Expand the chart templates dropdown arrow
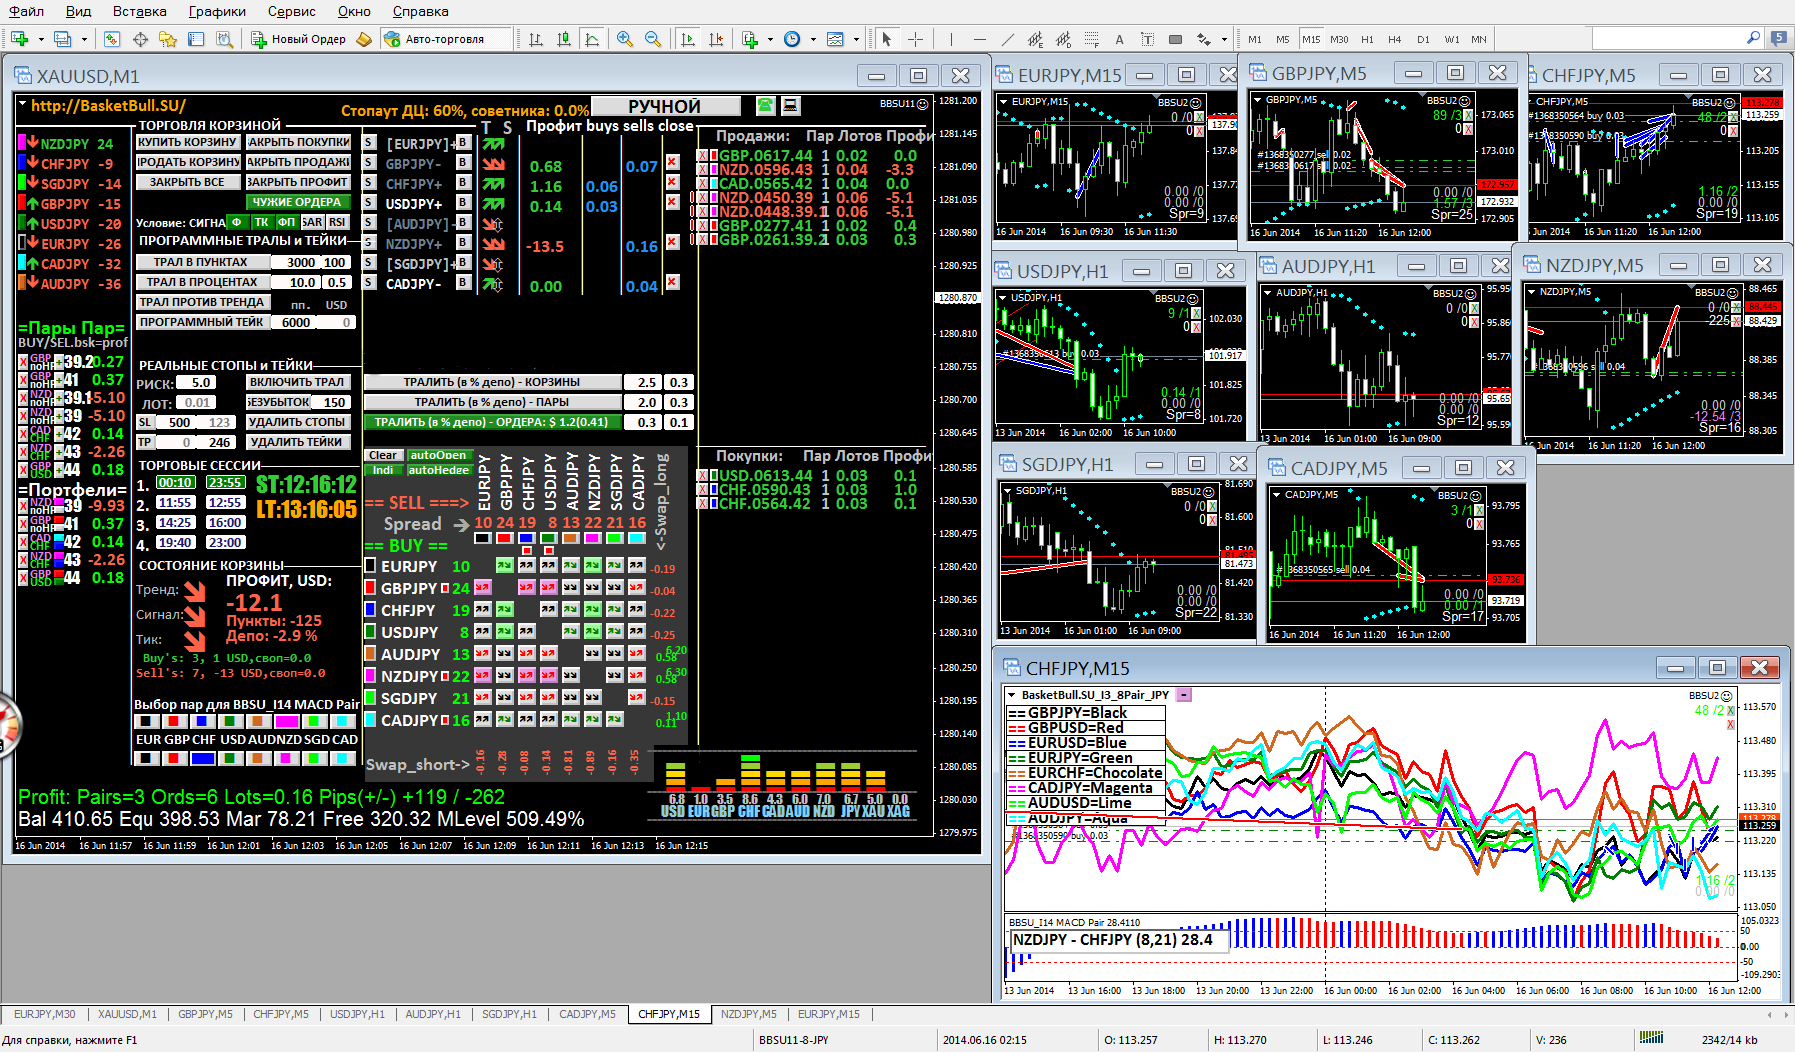Viewport: 1795px width, 1052px height. (x=856, y=39)
